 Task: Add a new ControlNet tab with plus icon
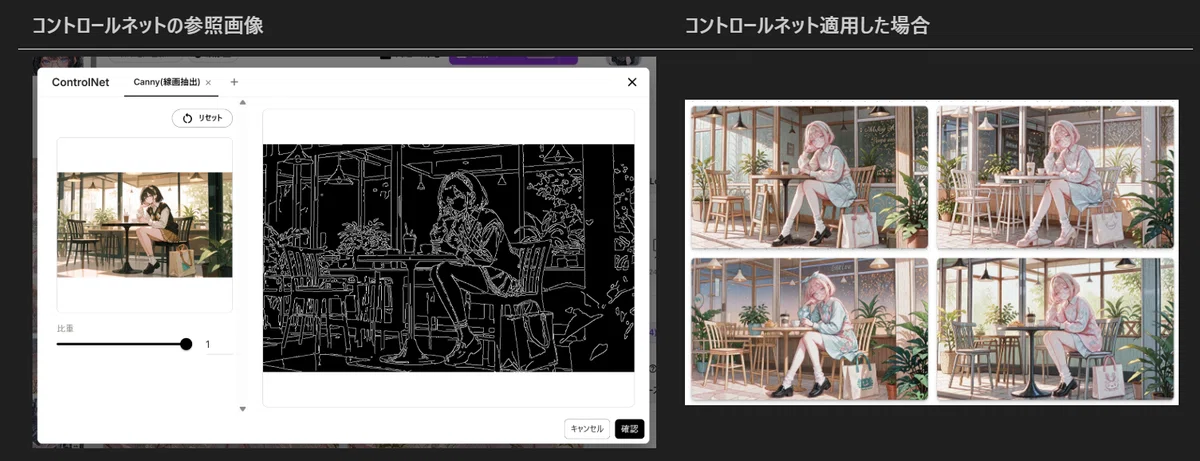click(234, 82)
